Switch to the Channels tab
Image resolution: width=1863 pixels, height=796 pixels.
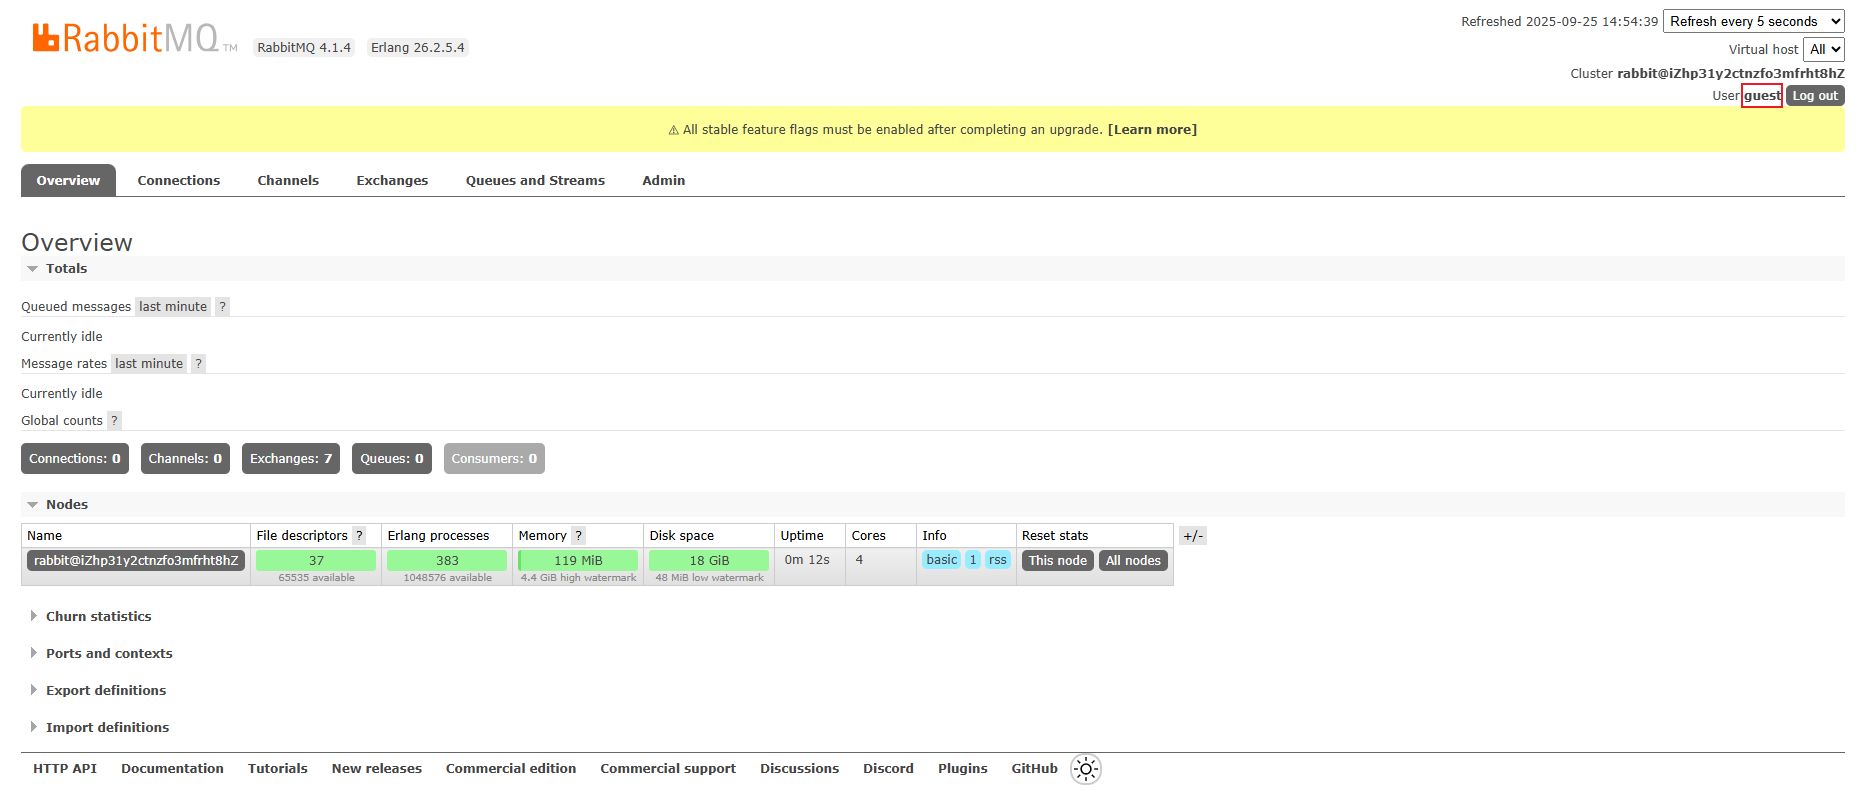pos(288,180)
